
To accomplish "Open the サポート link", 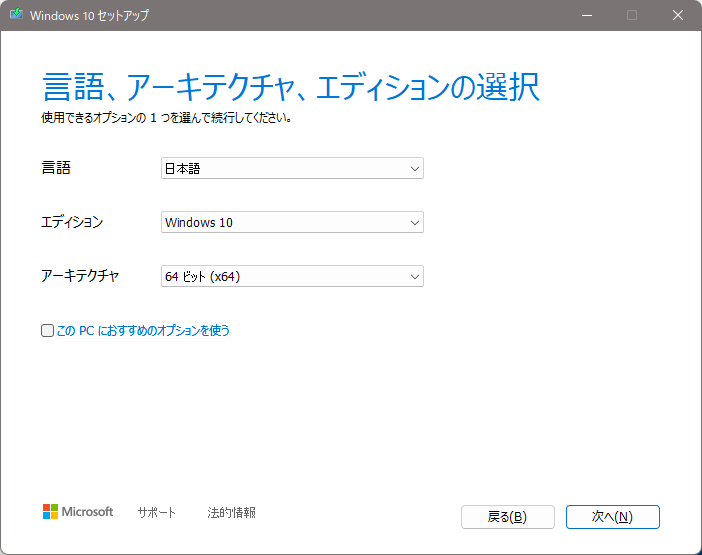I will point(157,512).
